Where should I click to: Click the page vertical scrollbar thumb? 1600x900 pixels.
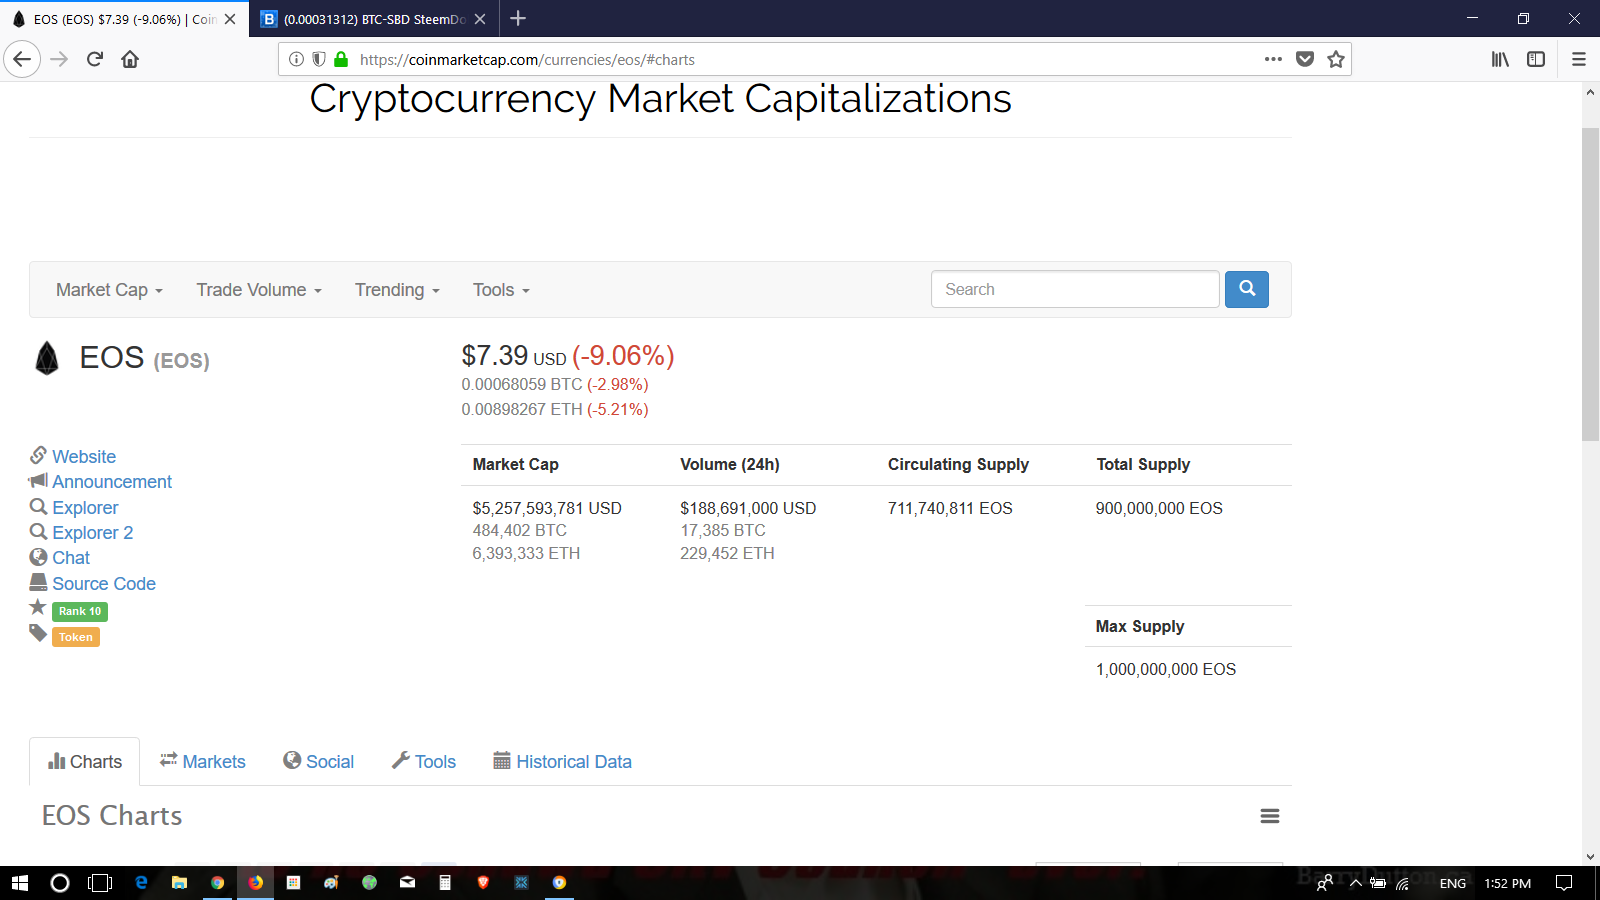point(1590,284)
